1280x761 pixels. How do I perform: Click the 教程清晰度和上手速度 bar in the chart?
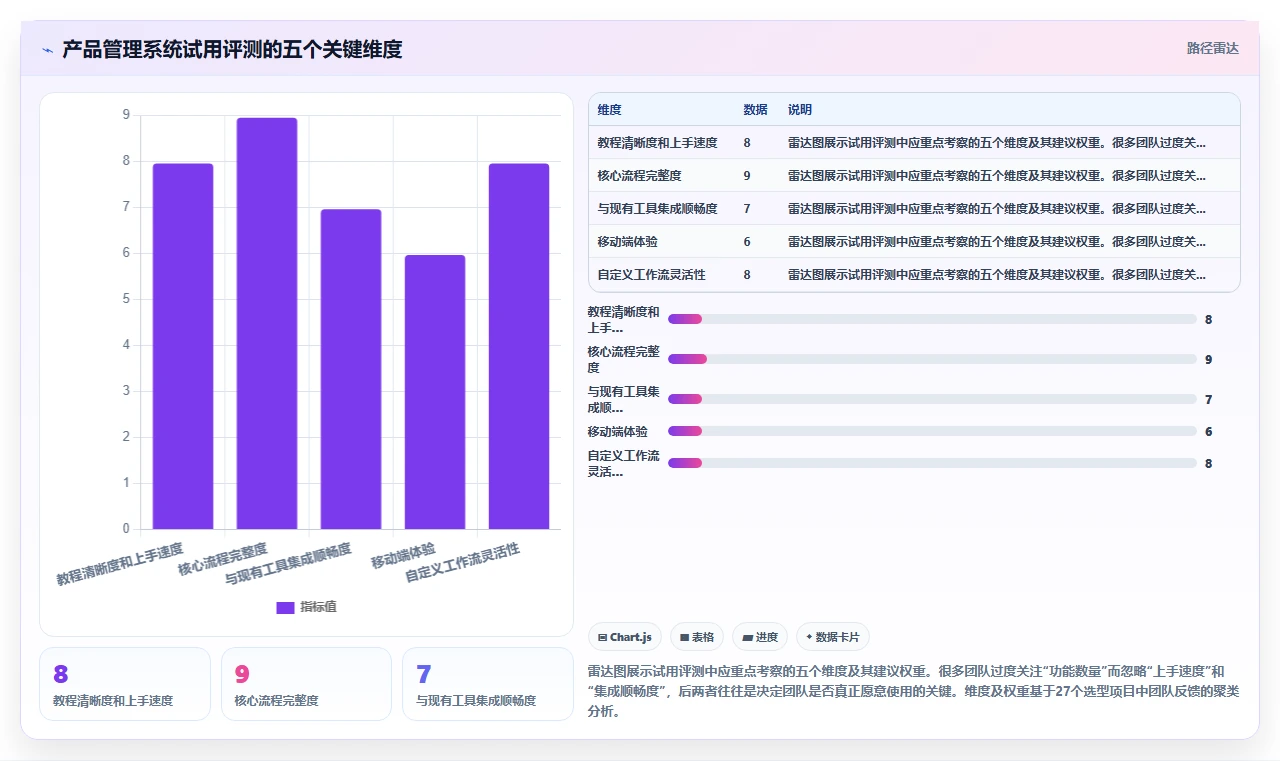(x=183, y=346)
